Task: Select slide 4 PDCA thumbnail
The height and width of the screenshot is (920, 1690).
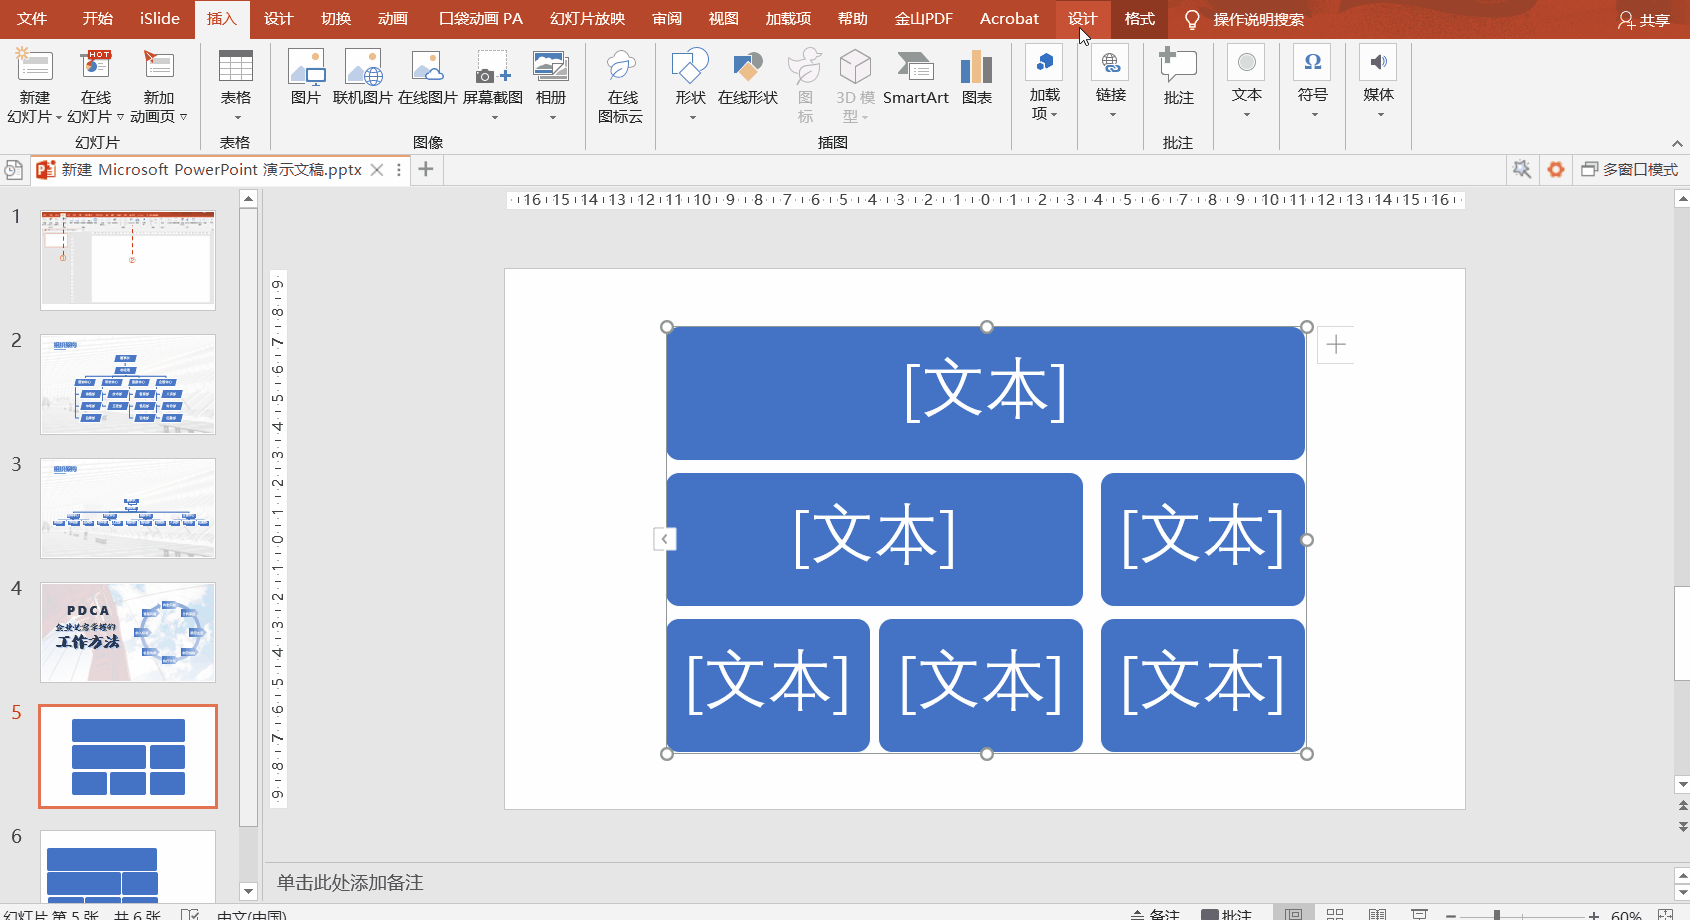Action: click(128, 632)
